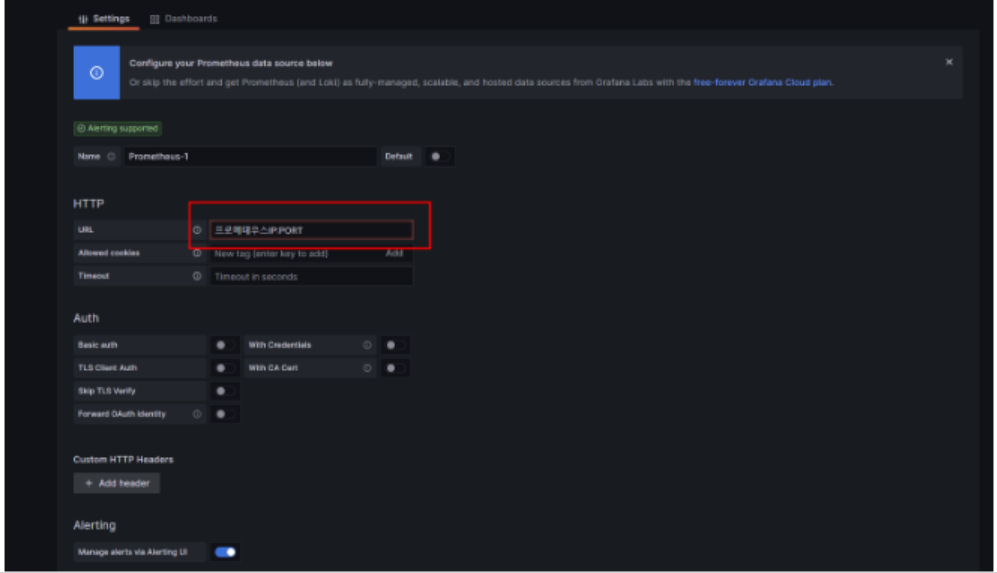Image resolution: width=997 pixels, height=573 pixels.
Task: Click Add beside the Allowed cookies tag input
Action: pos(394,253)
